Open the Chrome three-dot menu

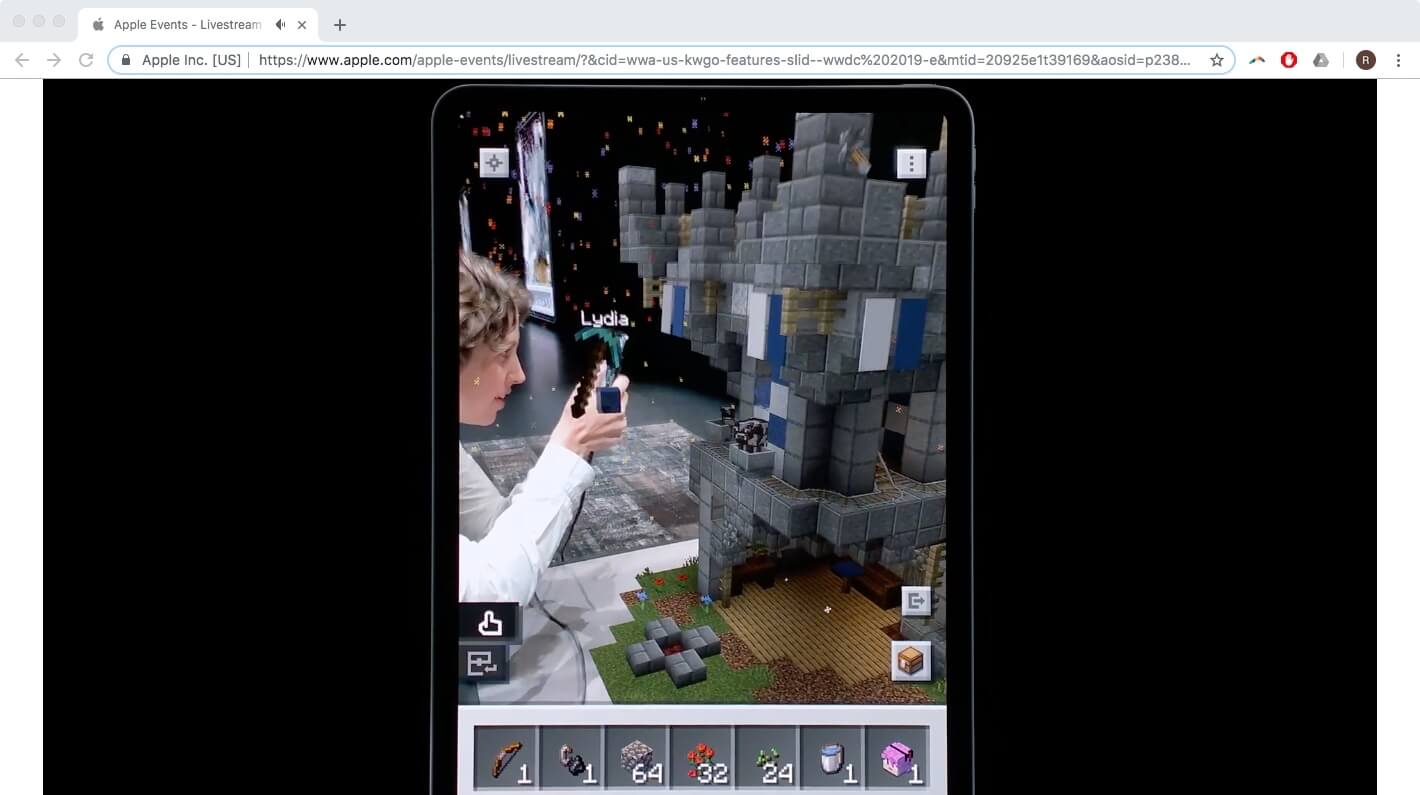[1398, 60]
